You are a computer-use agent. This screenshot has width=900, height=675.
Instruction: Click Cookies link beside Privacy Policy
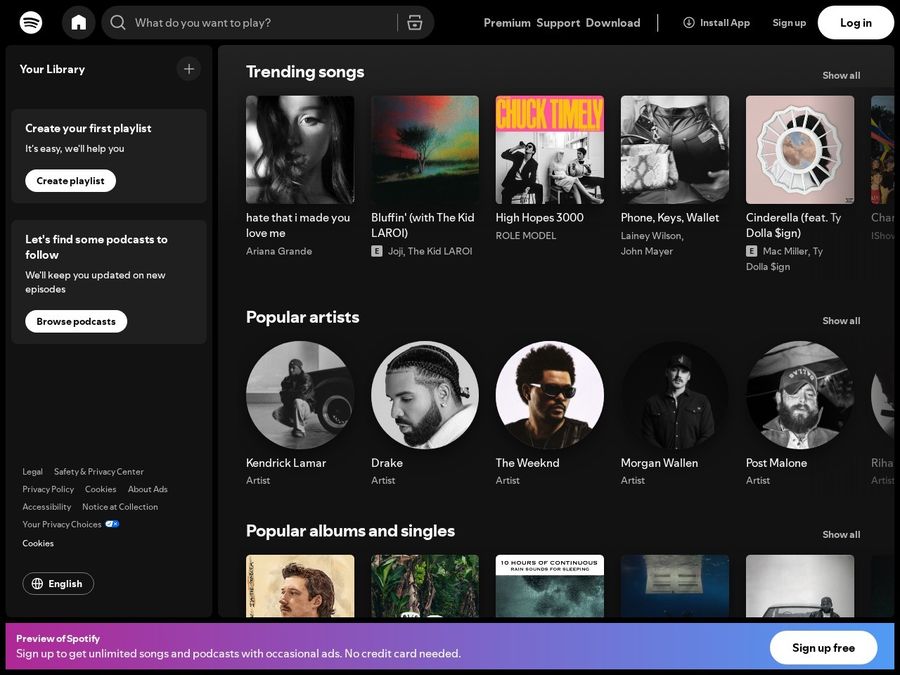tap(100, 490)
